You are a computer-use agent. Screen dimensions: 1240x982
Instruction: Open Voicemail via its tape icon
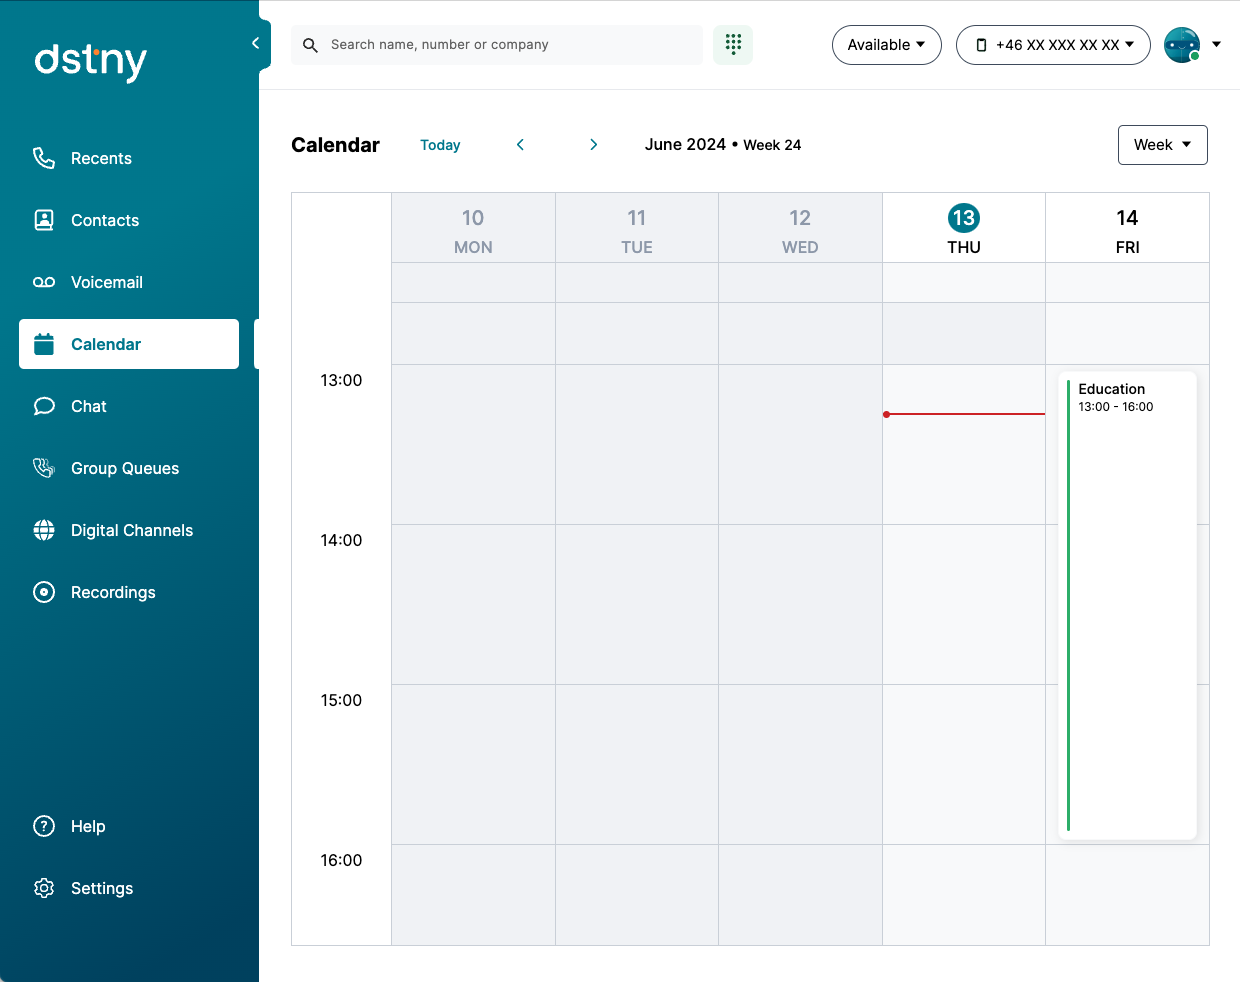tap(44, 282)
